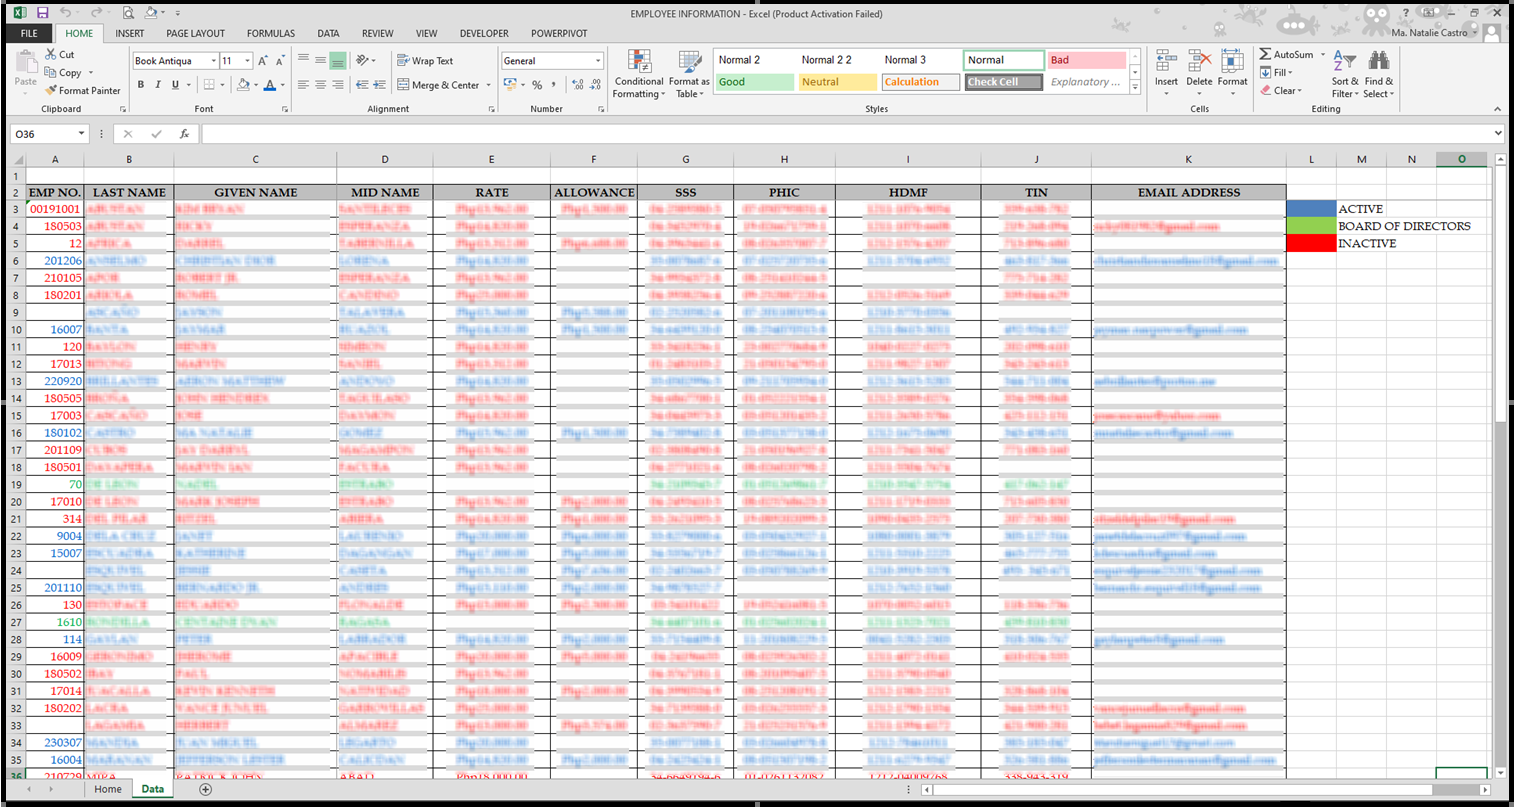Expand the AutoSum dropdown arrow
1515x807 pixels.
click(1323, 55)
